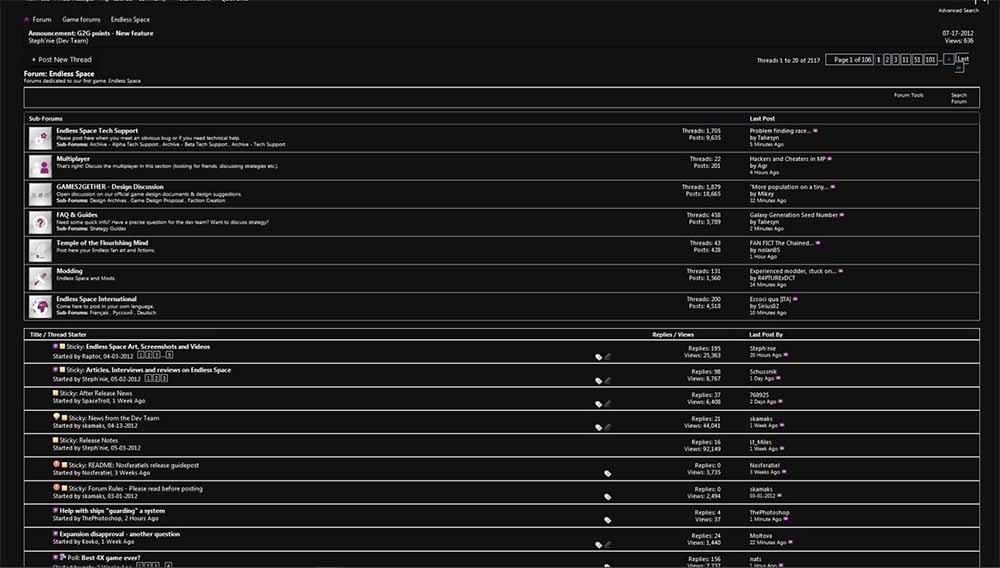Open thread 'Articles, Interviews and reviews on Endless Space'
This screenshot has height=568, width=1000.
158,370
